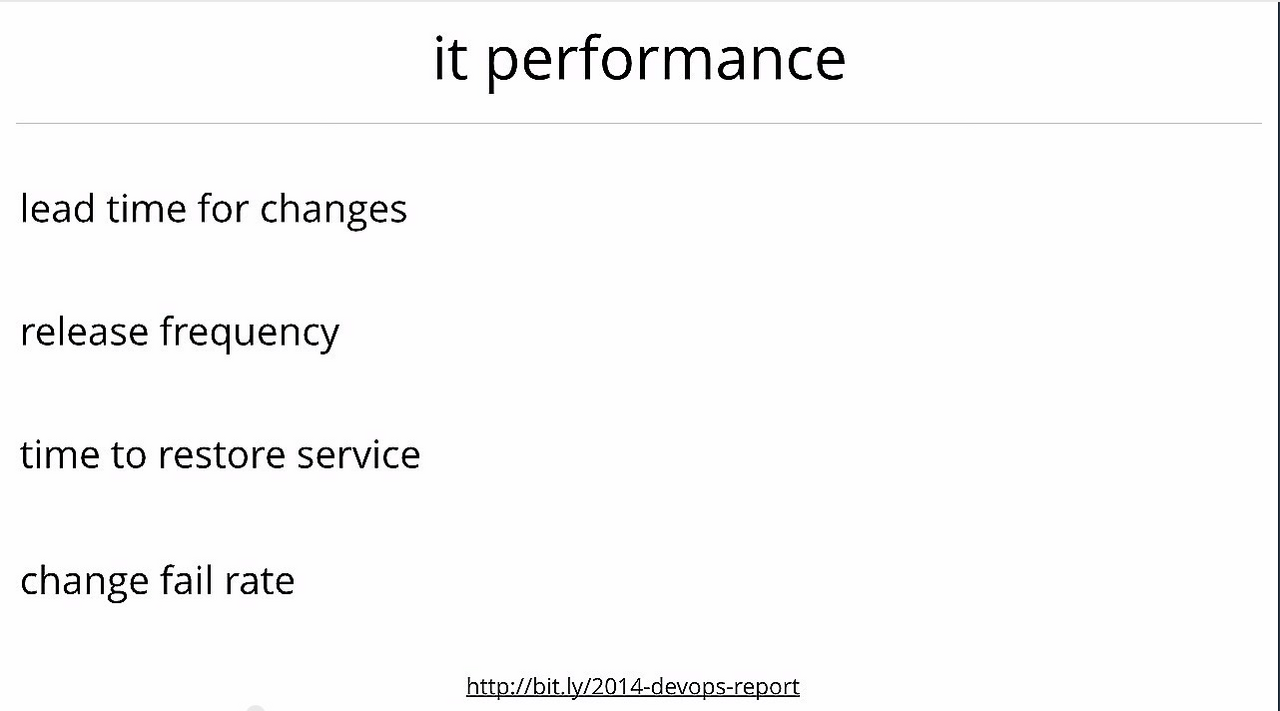Click the small gray mark at slide bottom
The height and width of the screenshot is (711, 1280).
tap(255, 708)
